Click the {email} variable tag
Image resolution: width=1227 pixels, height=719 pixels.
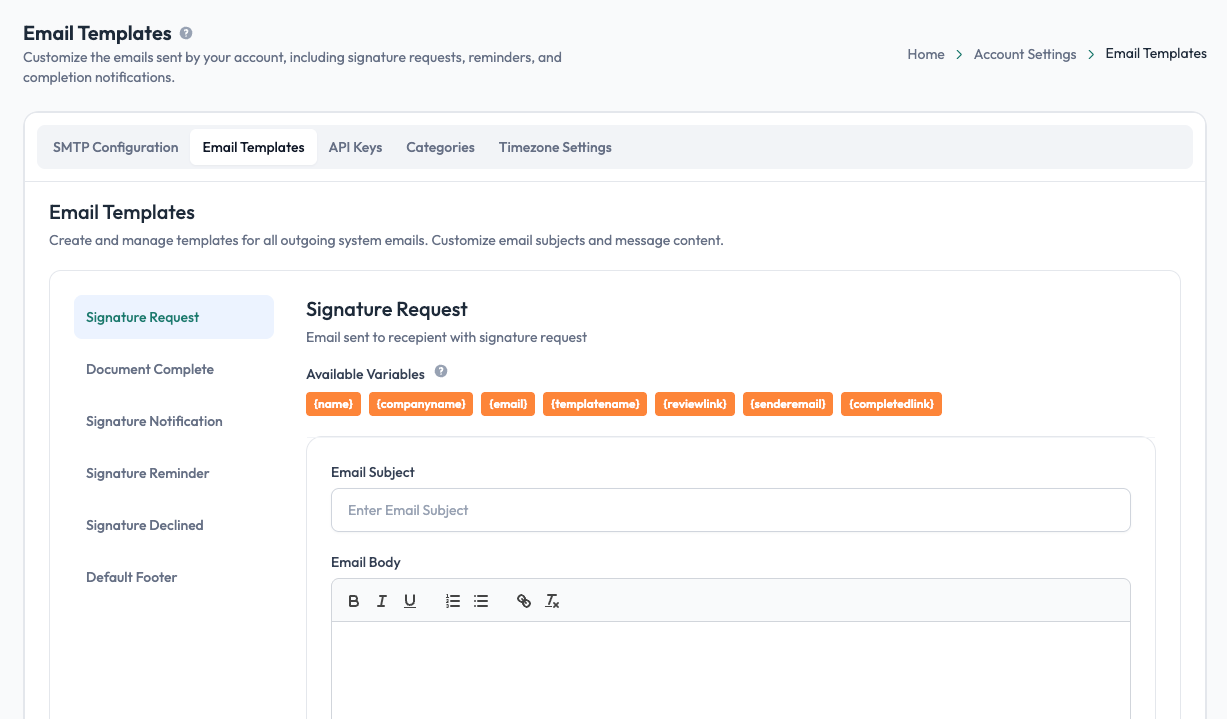coord(508,404)
